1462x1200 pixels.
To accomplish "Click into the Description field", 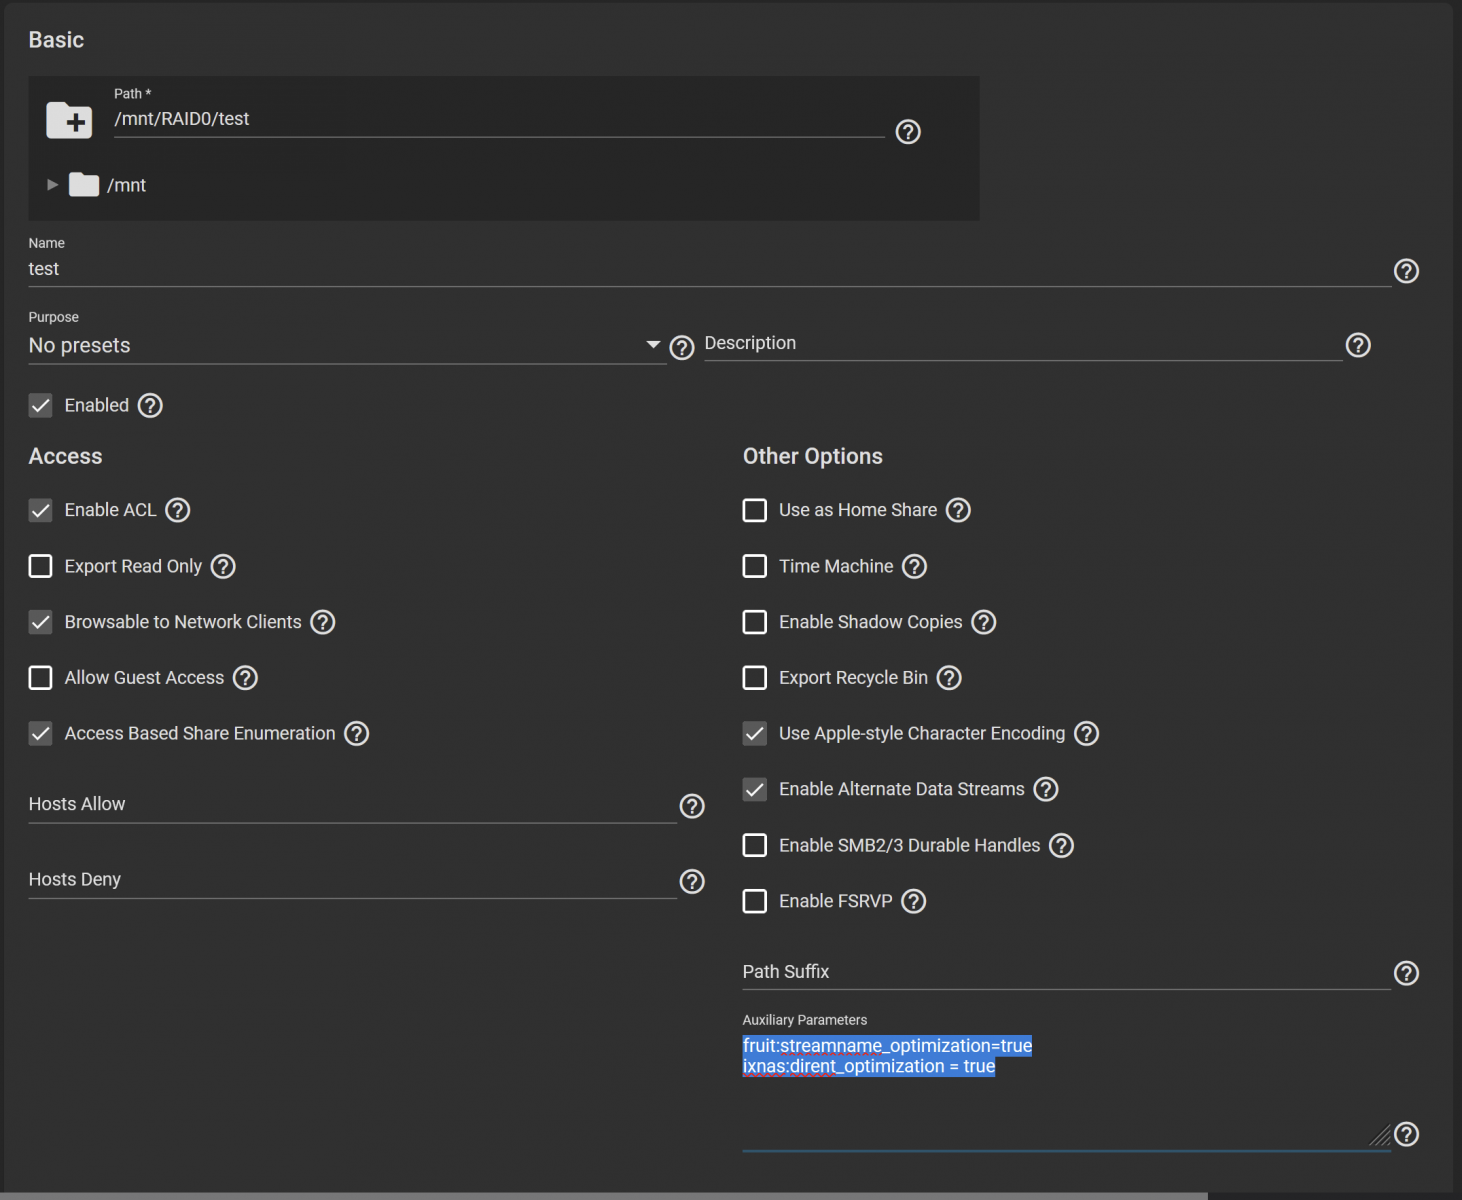I will 1020,344.
